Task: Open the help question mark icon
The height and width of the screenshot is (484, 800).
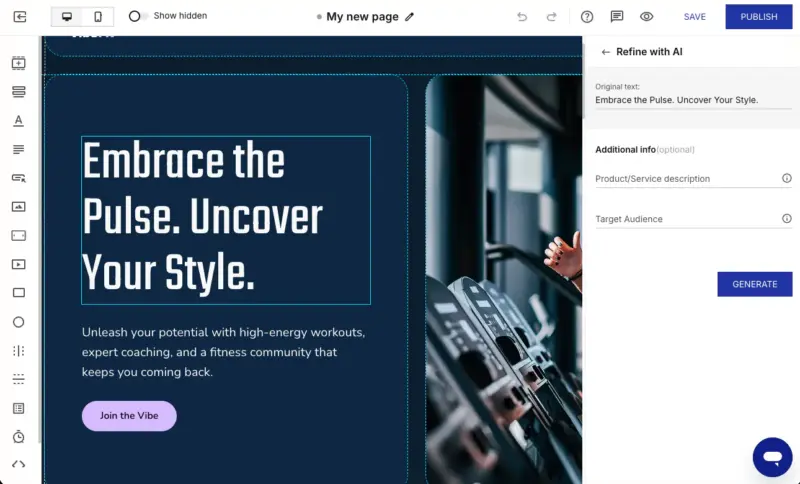Action: click(587, 17)
